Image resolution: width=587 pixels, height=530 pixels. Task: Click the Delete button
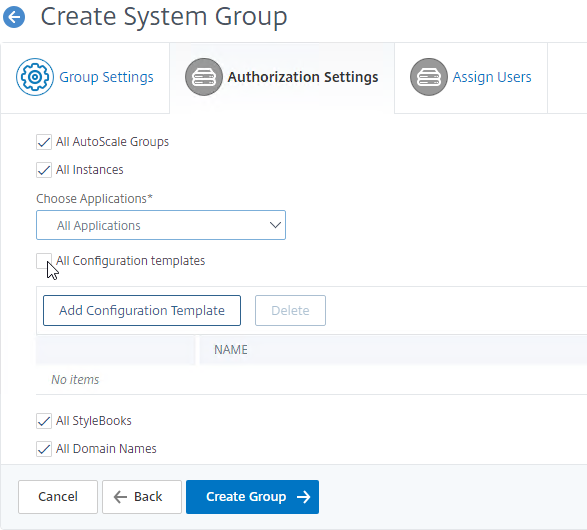(291, 311)
